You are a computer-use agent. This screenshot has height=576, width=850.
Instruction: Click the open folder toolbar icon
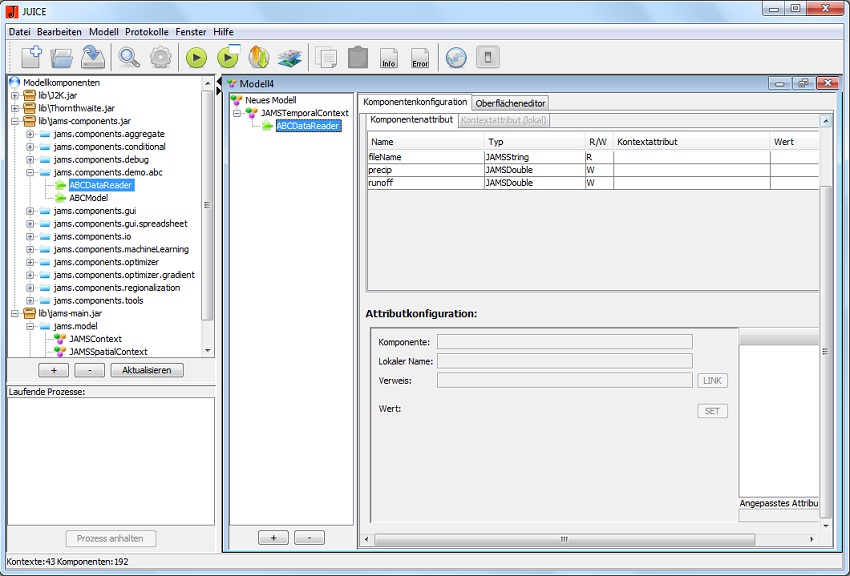click(x=62, y=57)
